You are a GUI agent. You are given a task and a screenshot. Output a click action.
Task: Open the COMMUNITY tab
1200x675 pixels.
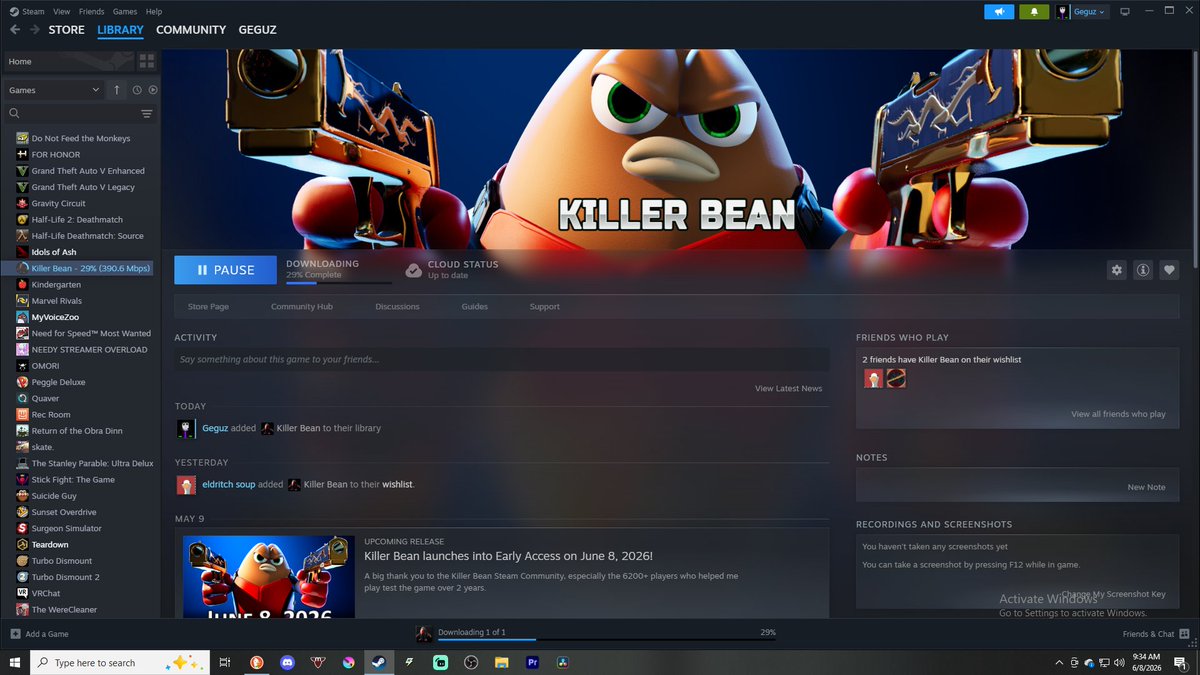(x=191, y=30)
